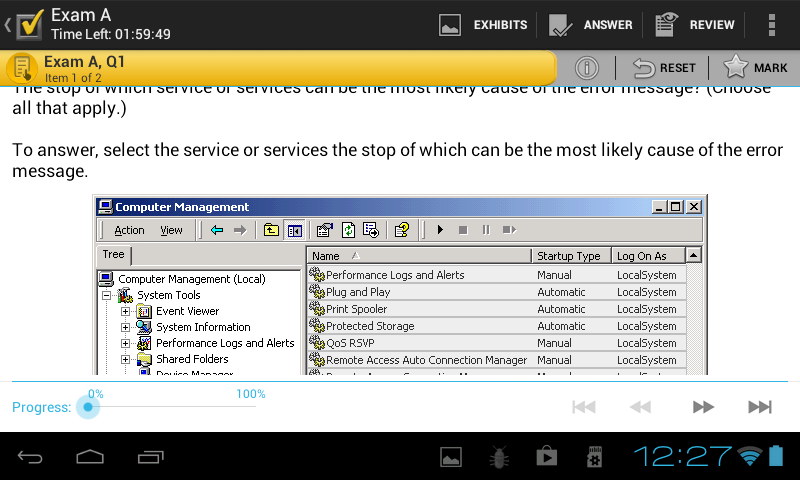Select the Plug and Play service
Image resolution: width=800 pixels, height=480 pixels.
(x=358, y=292)
